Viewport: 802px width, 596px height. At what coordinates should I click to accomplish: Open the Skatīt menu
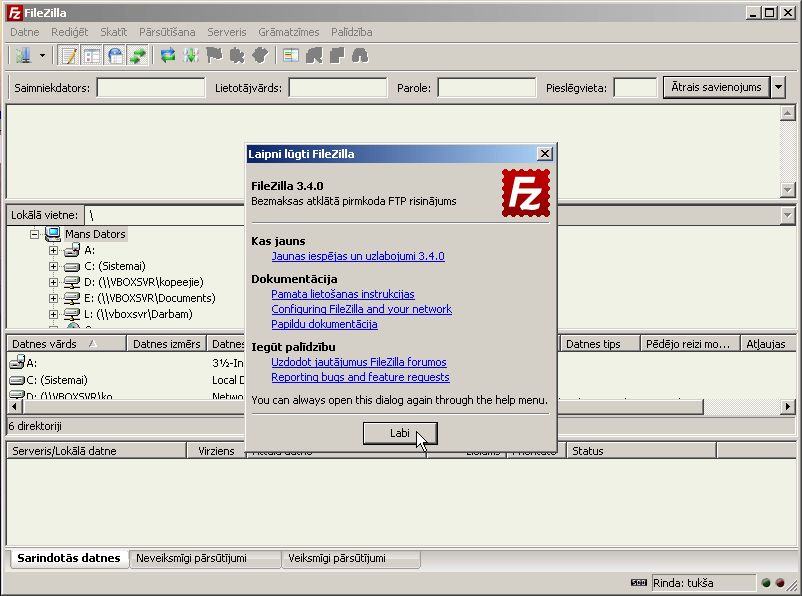pos(114,32)
